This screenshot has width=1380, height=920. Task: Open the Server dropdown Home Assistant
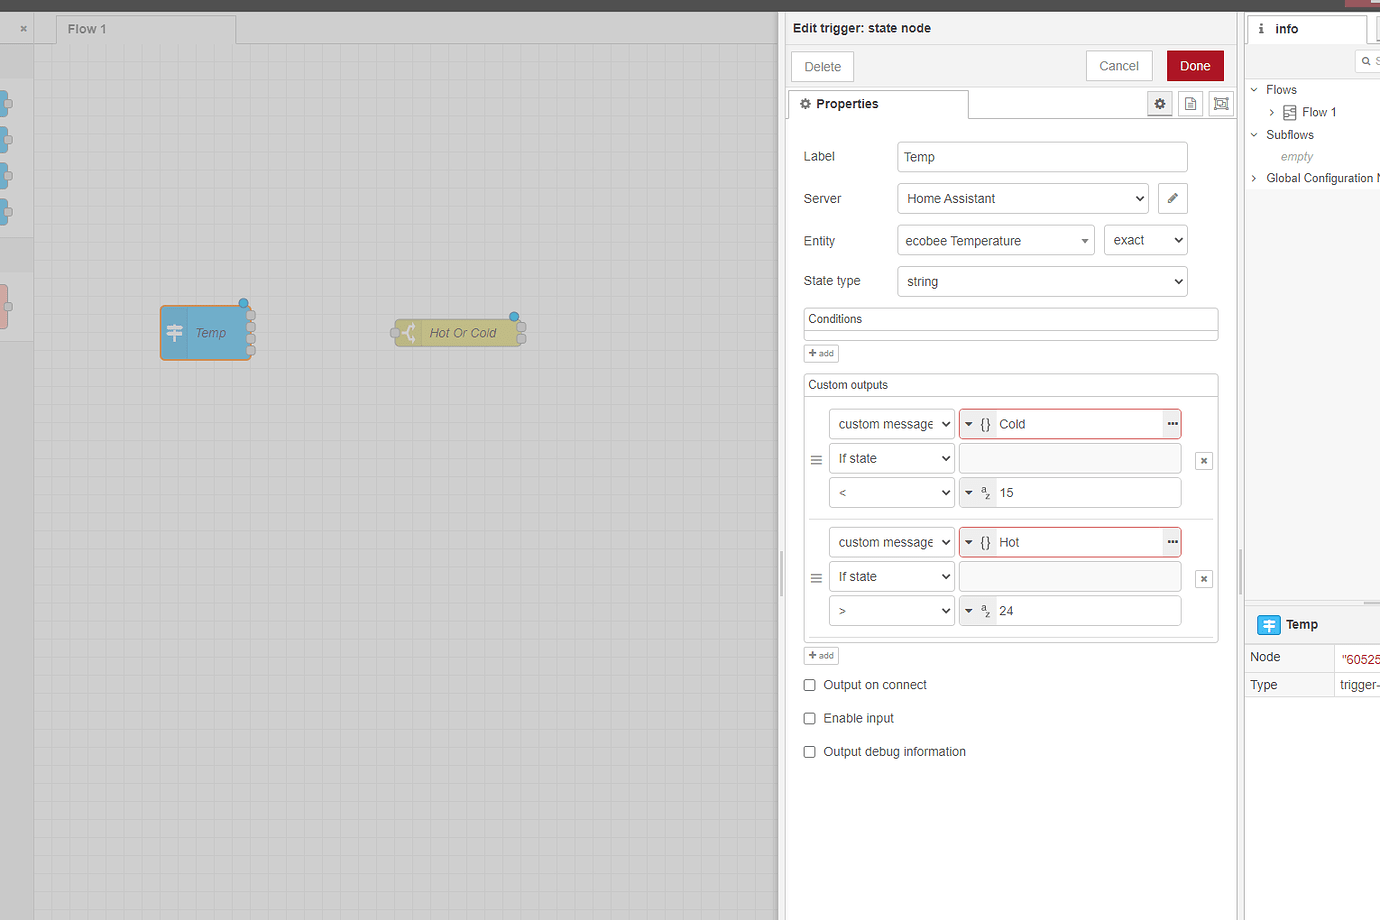pyautogui.click(x=1023, y=199)
